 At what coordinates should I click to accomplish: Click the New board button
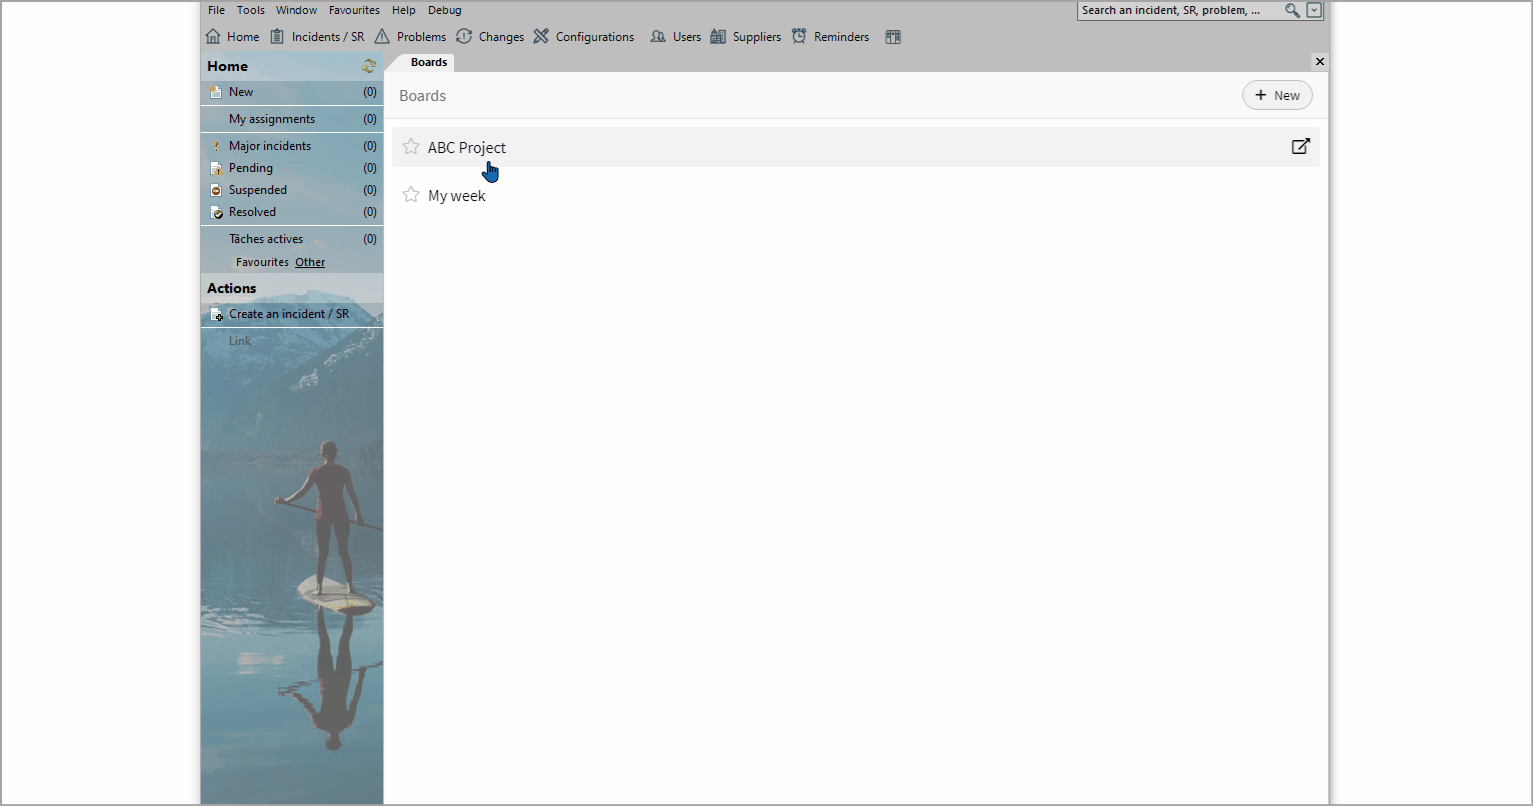tap(1277, 96)
